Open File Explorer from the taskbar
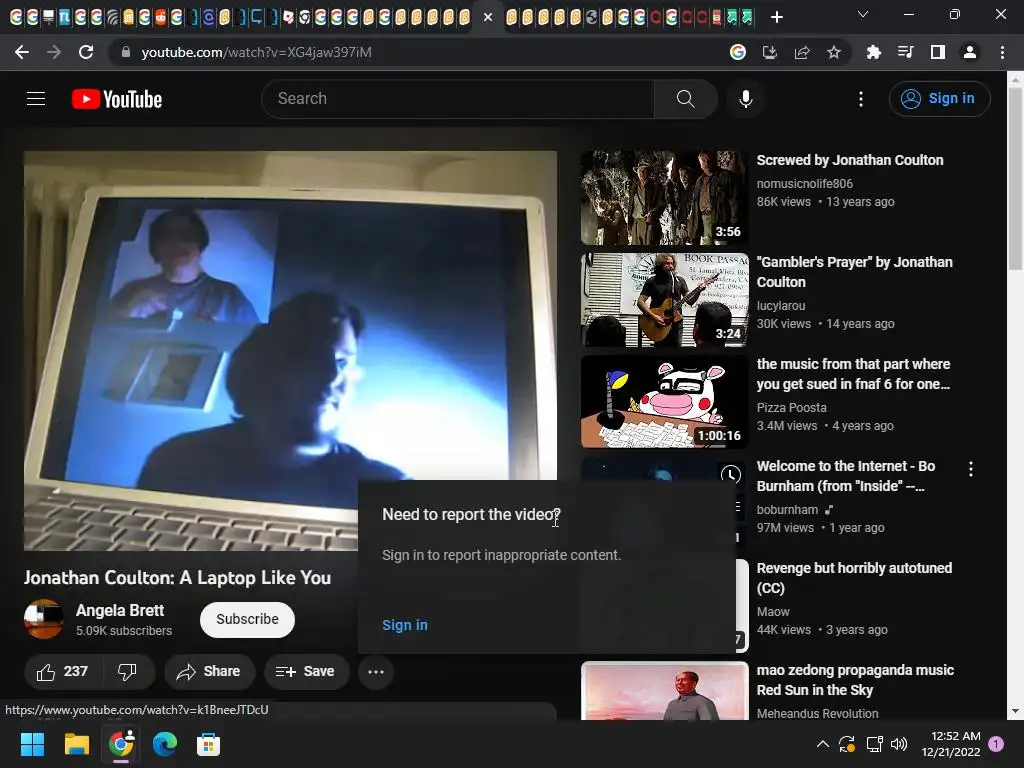This screenshot has height=768, width=1024. [x=76, y=744]
